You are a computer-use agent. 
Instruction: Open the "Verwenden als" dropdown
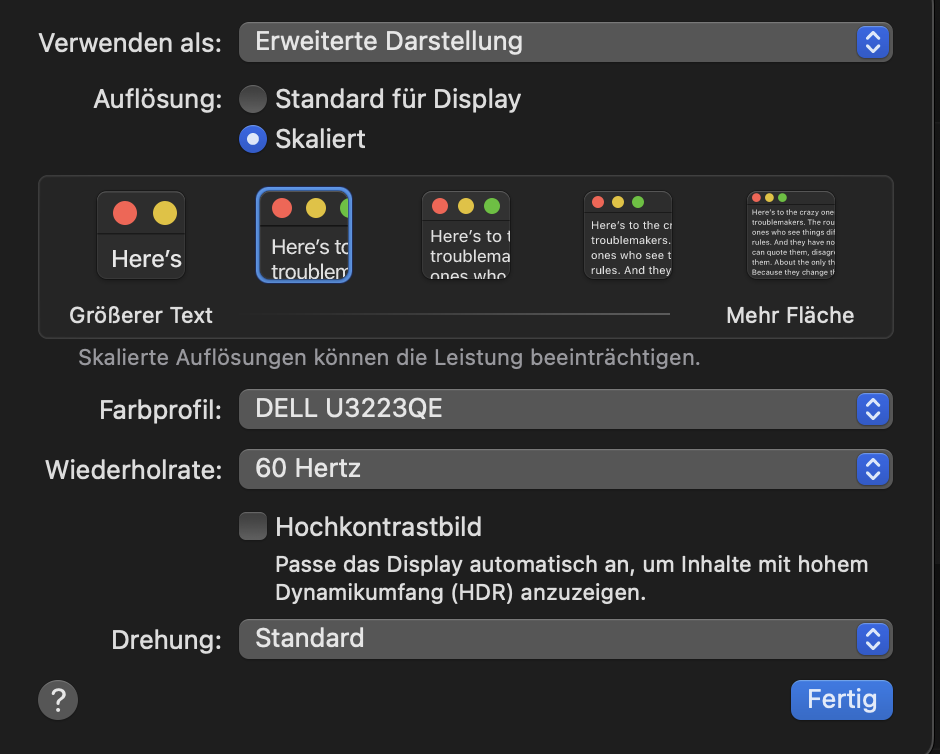click(565, 42)
